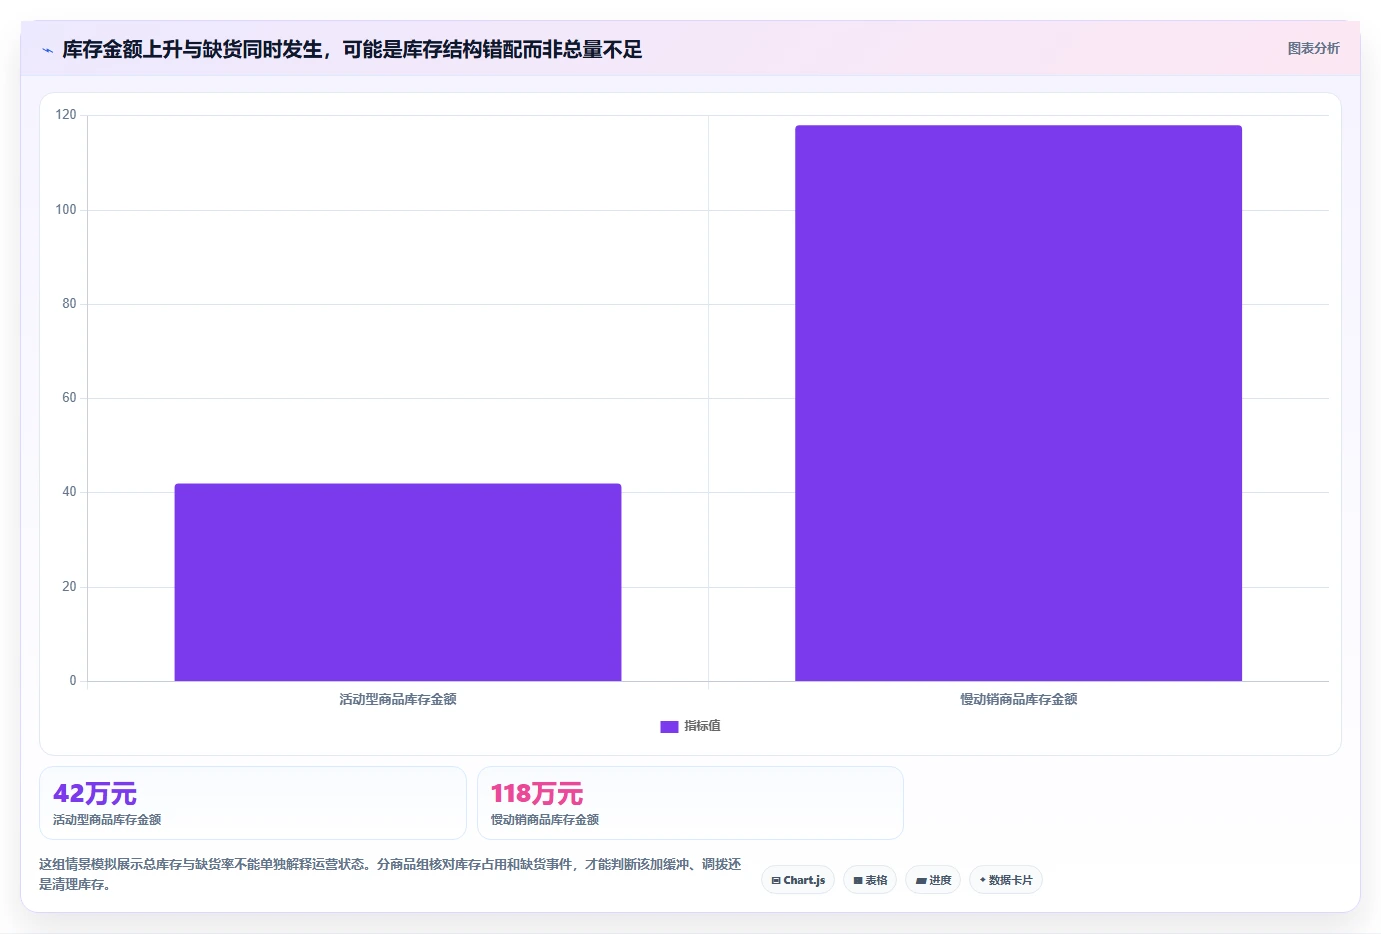Click the chart title about 库存金额上升与缺货

(352, 49)
